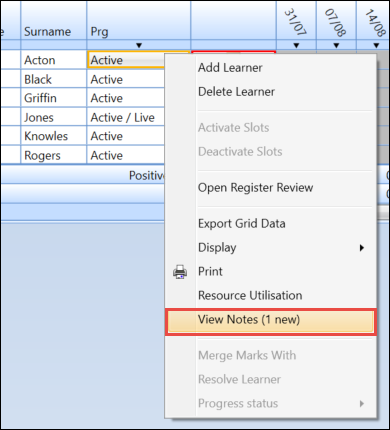Image resolution: width=390 pixels, height=430 pixels.
Task: Select the Acton surname cell
Action: [x=54, y=60]
